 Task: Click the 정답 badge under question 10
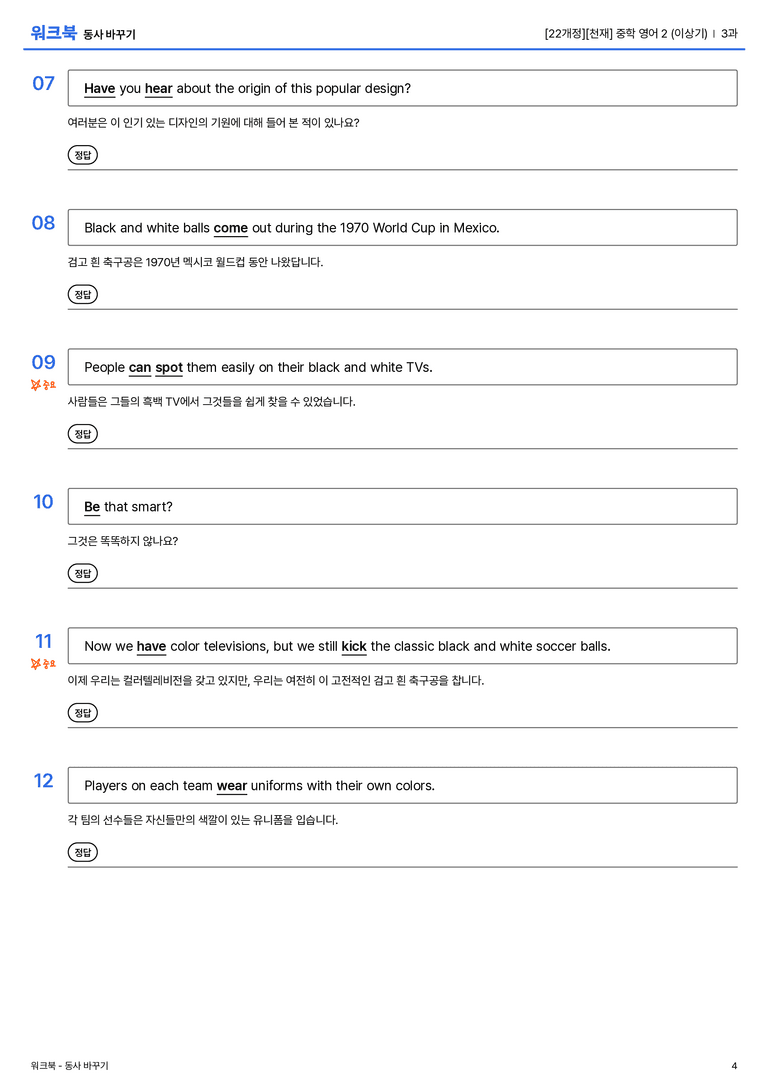82,573
